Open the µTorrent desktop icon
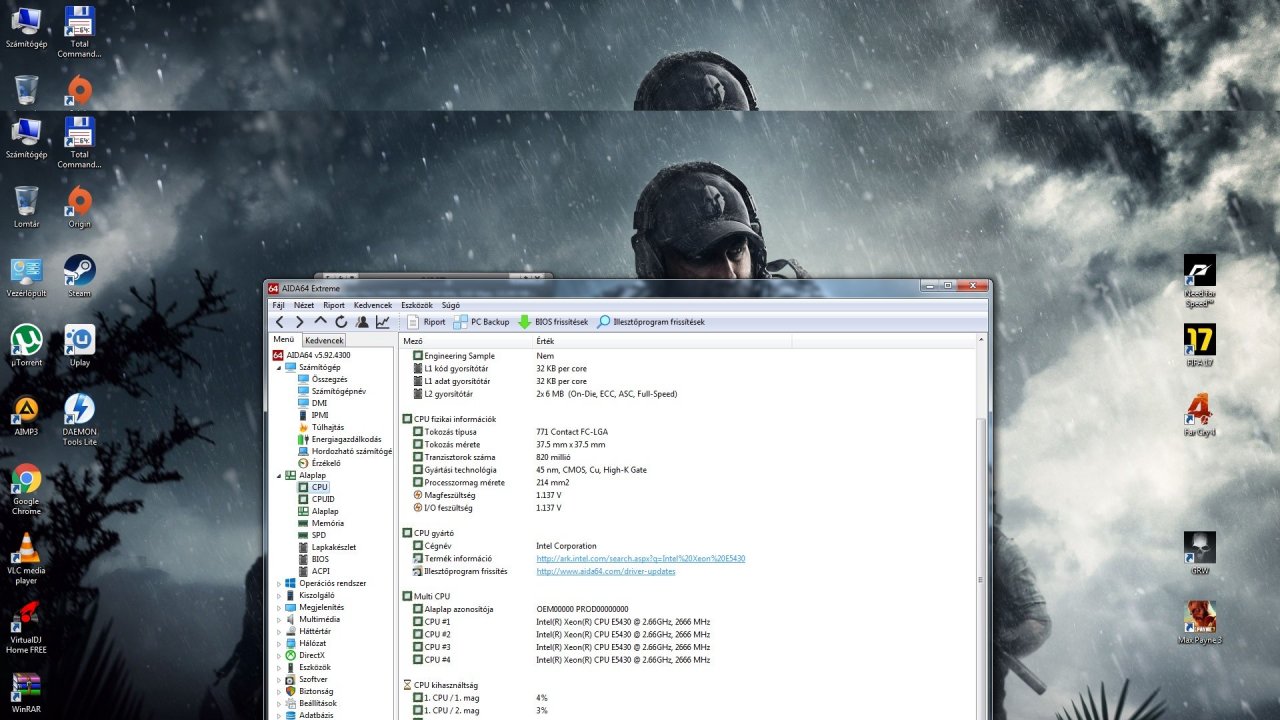1280x720 pixels. point(26,345)
